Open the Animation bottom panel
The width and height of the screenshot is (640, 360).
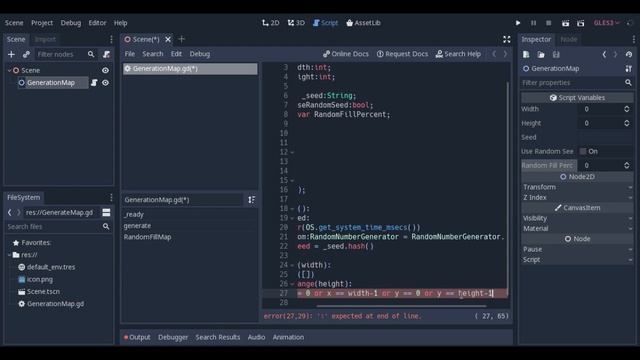[288, 337]
